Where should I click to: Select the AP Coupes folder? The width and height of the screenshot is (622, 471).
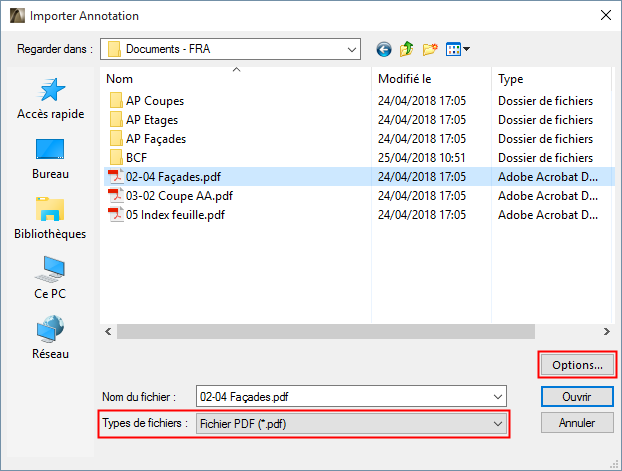(x=155, y=100)
